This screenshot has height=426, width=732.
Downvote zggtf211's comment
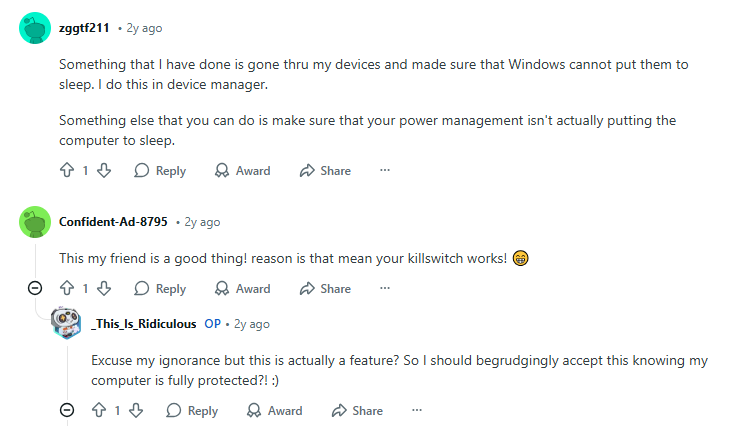(x=104, y=171)
